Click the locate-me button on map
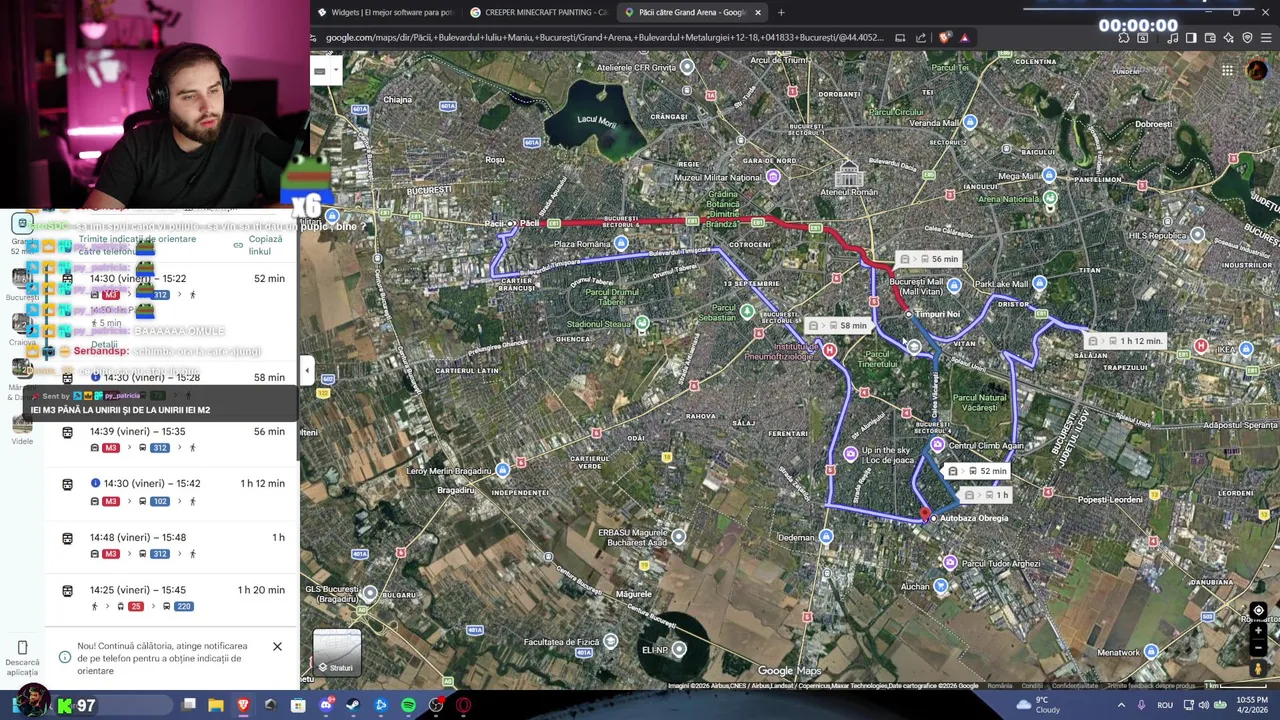This screenshot has height=720, width=1280. click(1259, 610)
